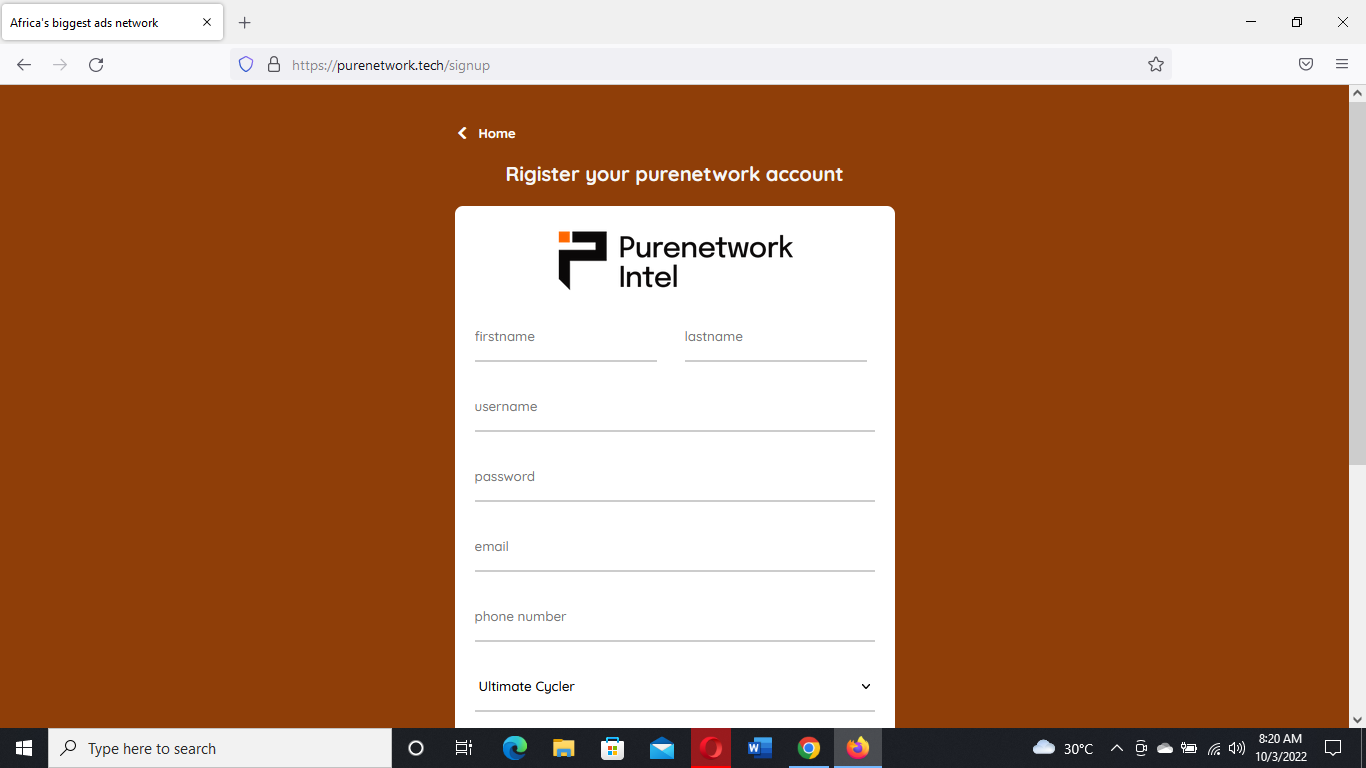Screen dimensions: 1366x768
Task: Open the tracking protection shield icon
Action: click(246, 64)
